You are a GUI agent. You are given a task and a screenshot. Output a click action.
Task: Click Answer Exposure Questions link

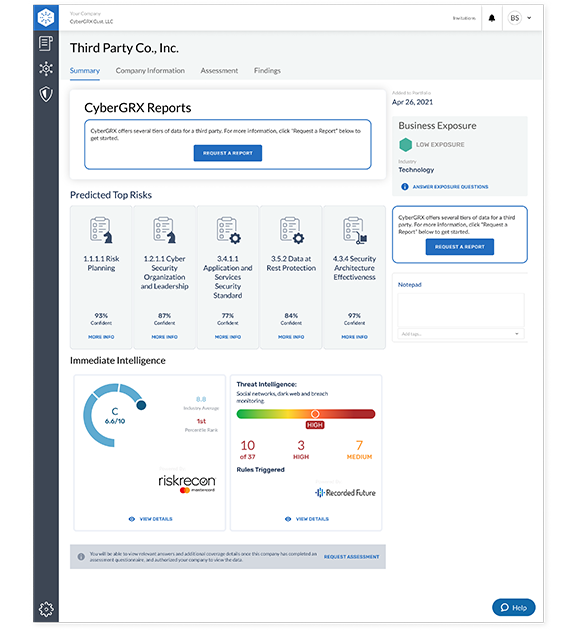[x=450, y=187]
